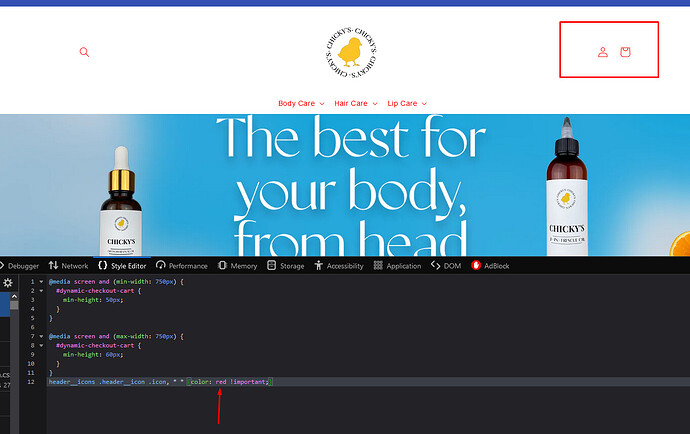Image resolution: width=690 pixels, height=434 pixels.
Task: Expand the Body Care menu
Action: 301,103
